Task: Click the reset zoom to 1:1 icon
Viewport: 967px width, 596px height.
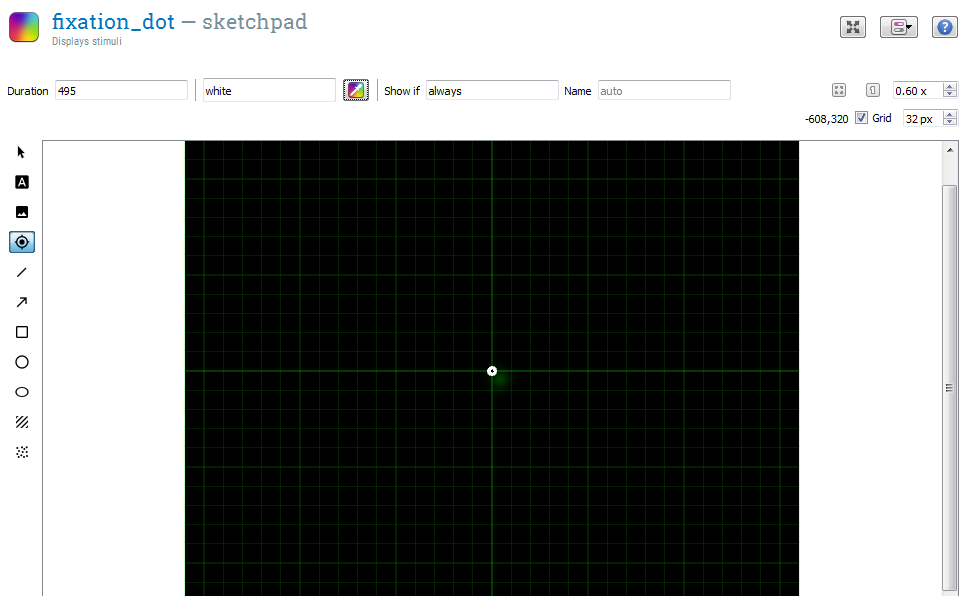Action: tap(873, 90)
